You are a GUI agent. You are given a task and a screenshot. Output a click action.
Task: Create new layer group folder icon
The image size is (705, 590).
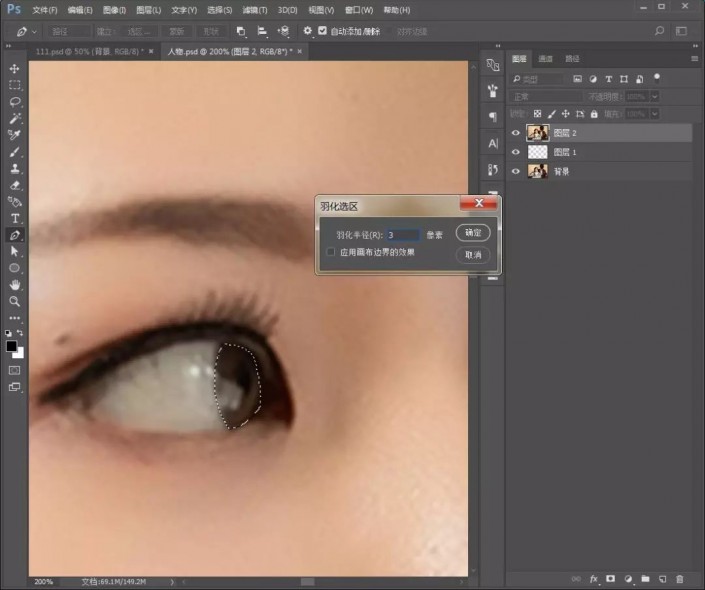pyautogui.click(x=645, y=579)
